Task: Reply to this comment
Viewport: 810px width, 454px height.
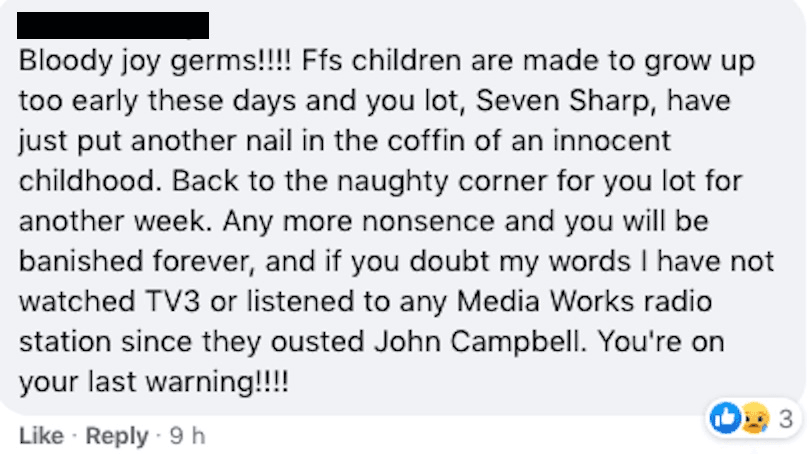Action: coord(117,436)
